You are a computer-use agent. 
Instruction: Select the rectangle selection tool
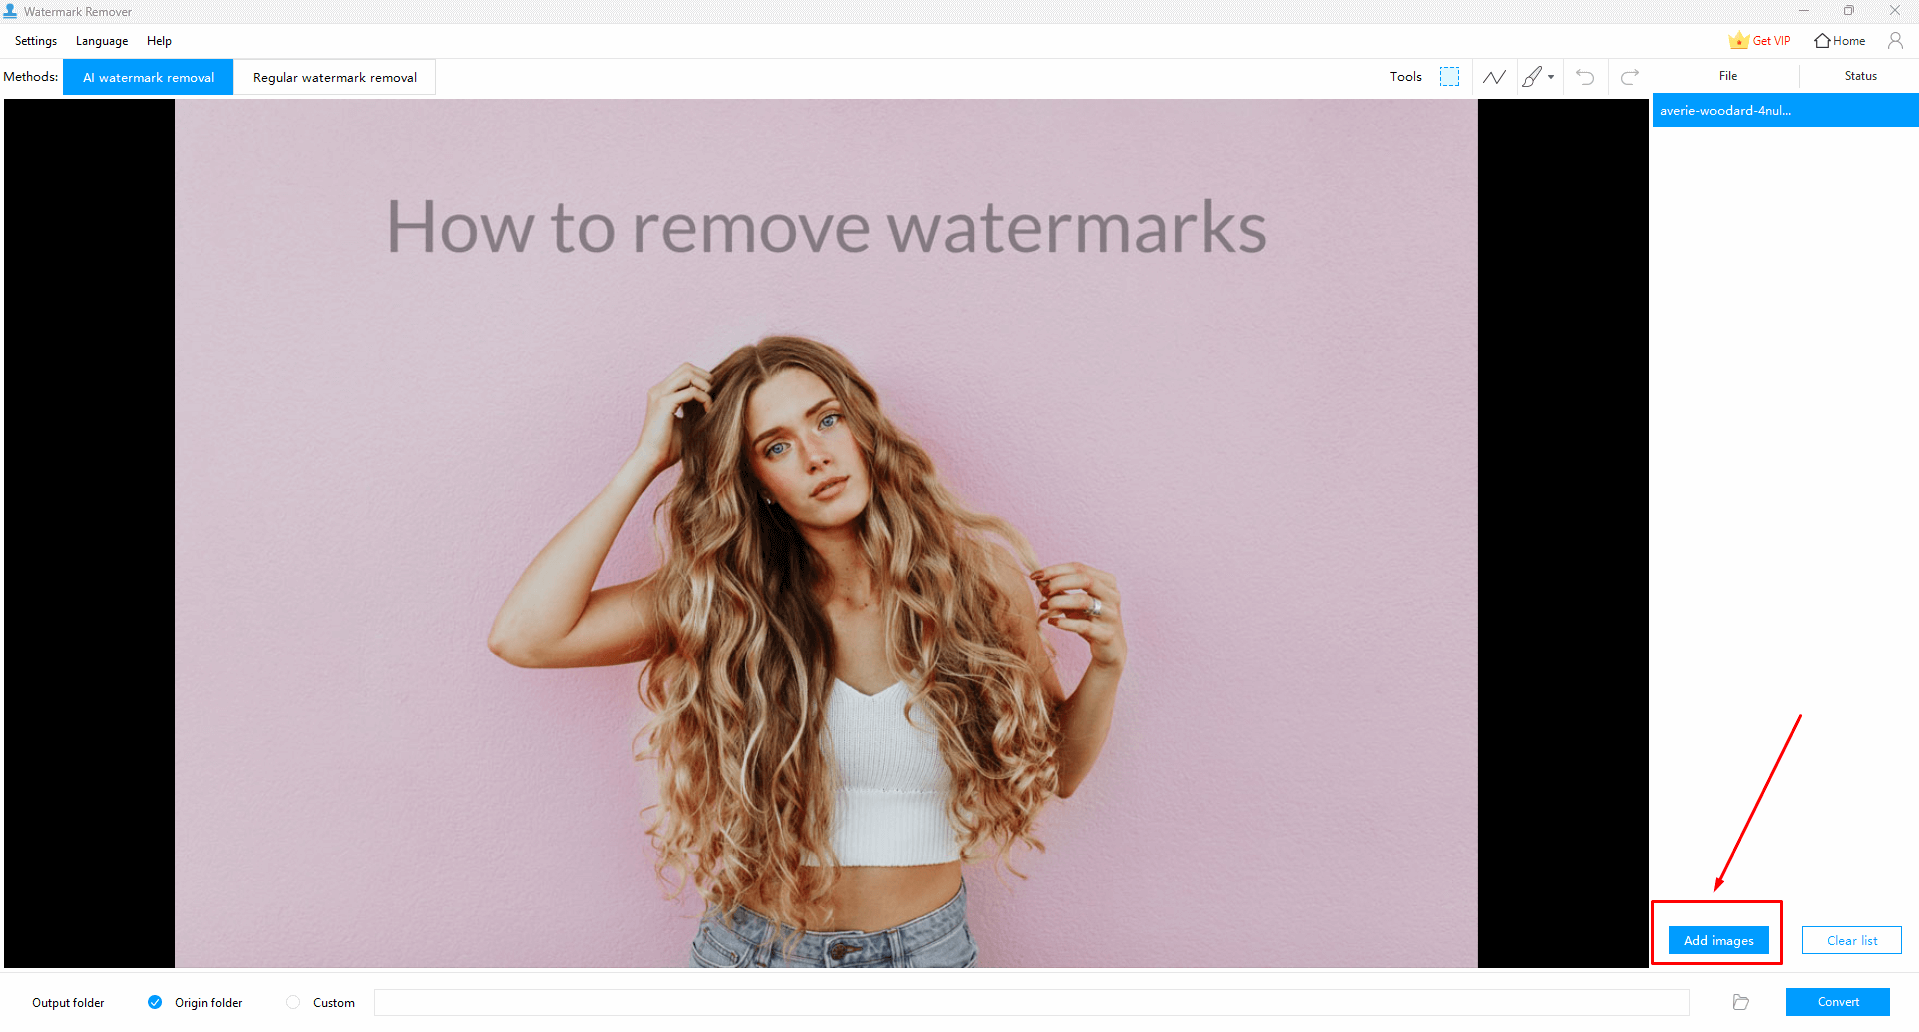[x=1449, y=77]
